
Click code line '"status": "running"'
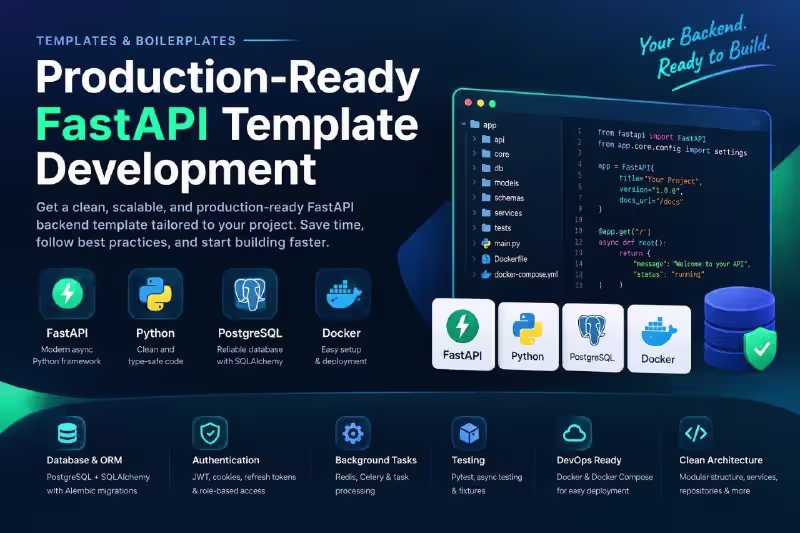pos(668,274)
